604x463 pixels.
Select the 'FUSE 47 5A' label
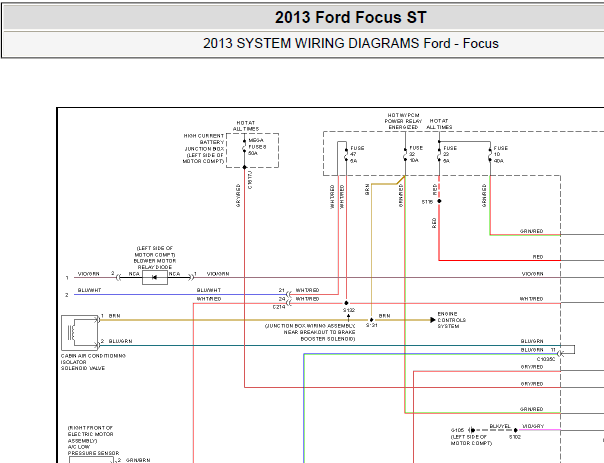357,154
